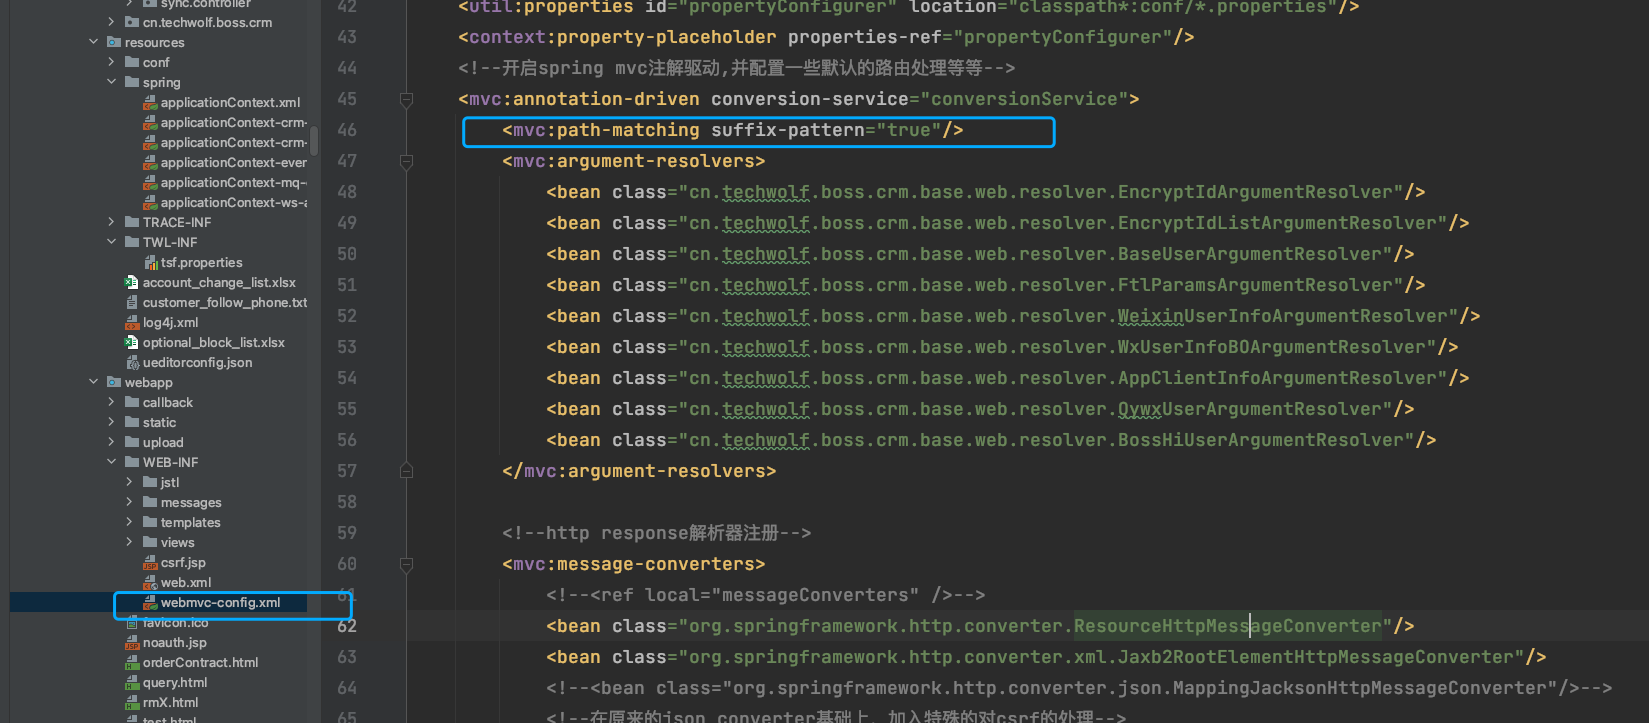Click line number 58 in the gutter
The height and width of the screenshot is (723, 1649).
pyautogui.click(x=346, y=502)
